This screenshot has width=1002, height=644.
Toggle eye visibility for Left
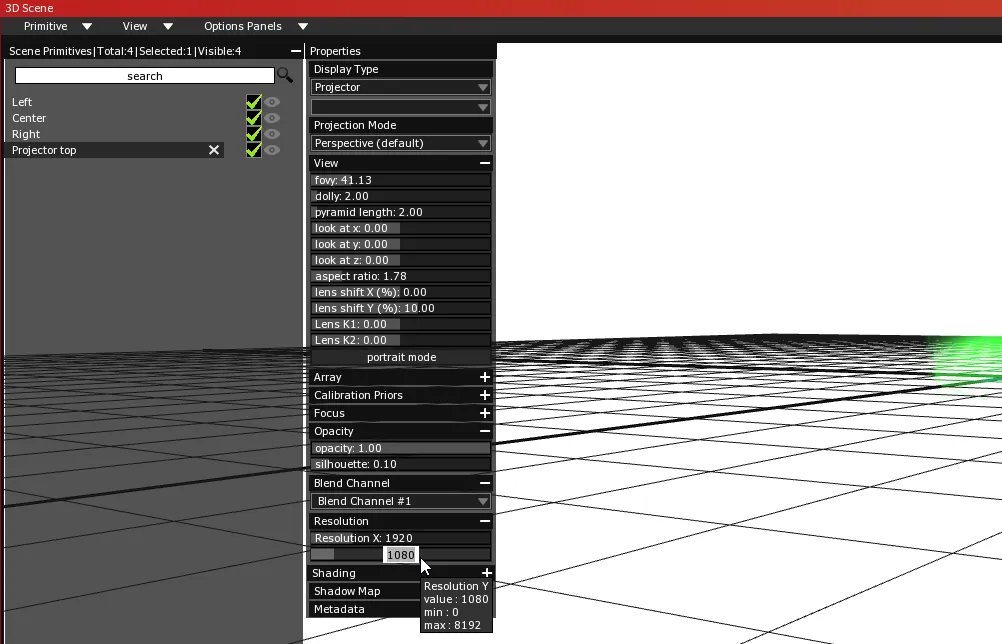coord(272,102)
